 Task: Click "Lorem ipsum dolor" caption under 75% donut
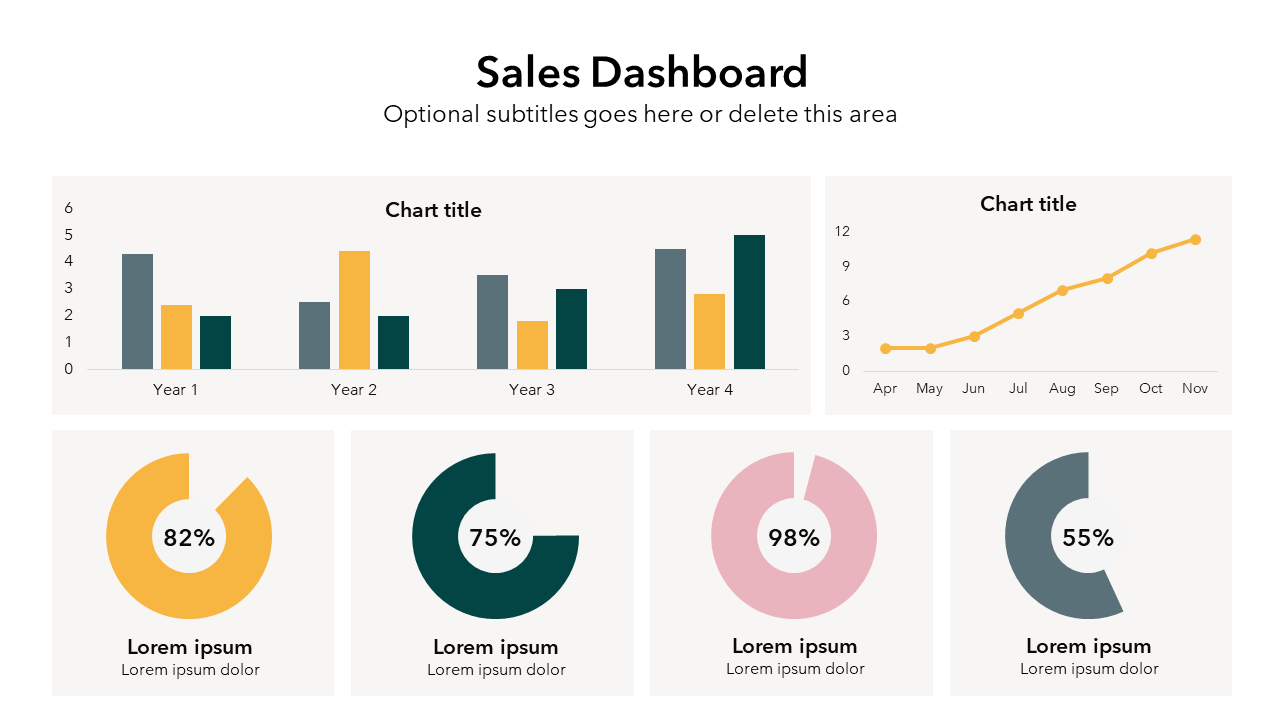point(496,670)
